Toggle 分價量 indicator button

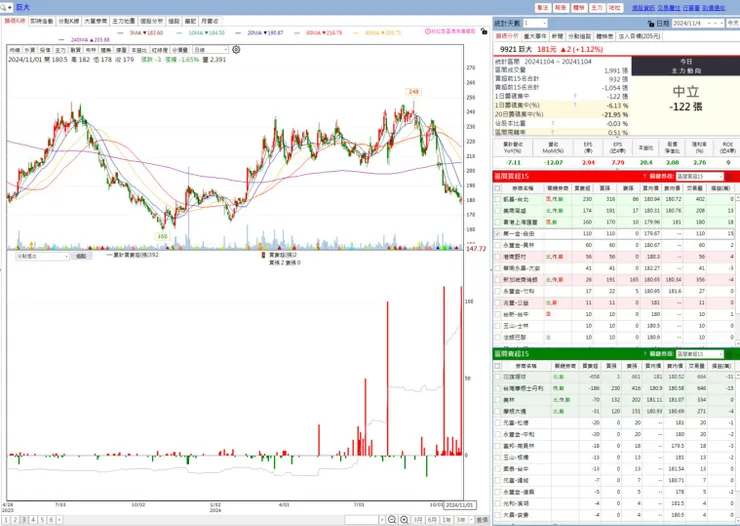pos(180,50)
